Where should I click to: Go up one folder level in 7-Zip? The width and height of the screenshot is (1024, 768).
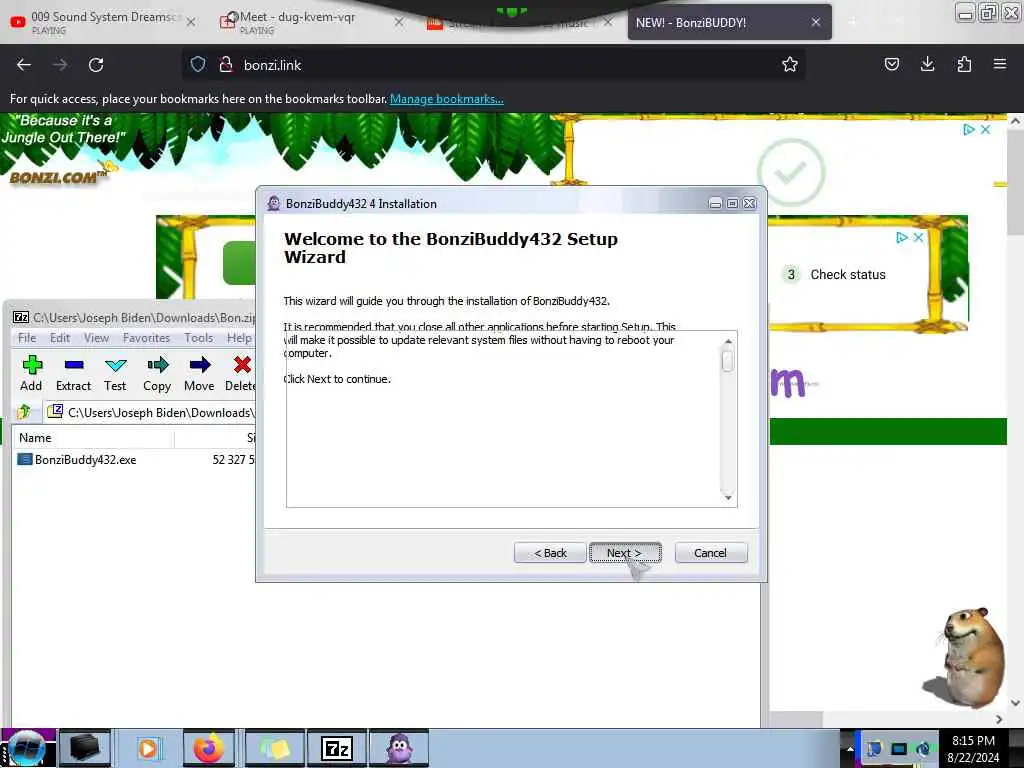[24, 412]
